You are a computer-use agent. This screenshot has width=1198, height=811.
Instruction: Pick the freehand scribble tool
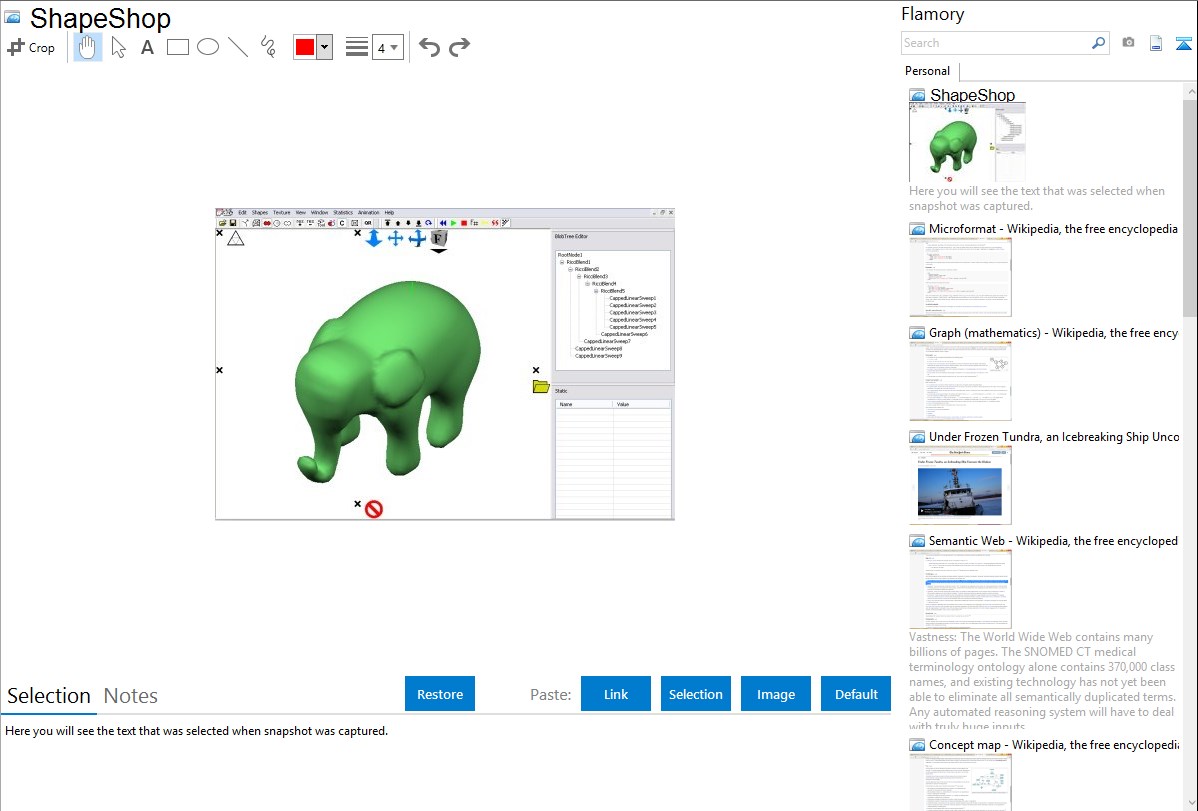pyautogui.click(x=268, y=47)
